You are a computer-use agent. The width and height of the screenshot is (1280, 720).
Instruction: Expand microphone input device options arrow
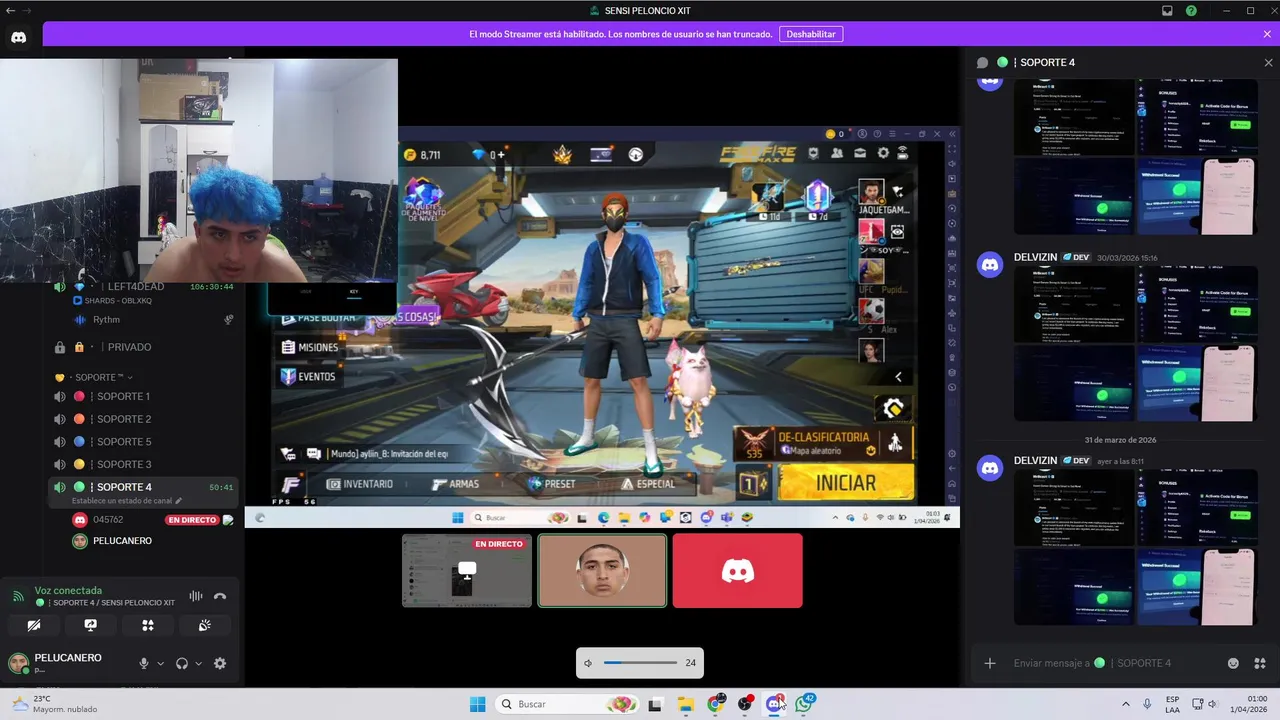[160, 663]
